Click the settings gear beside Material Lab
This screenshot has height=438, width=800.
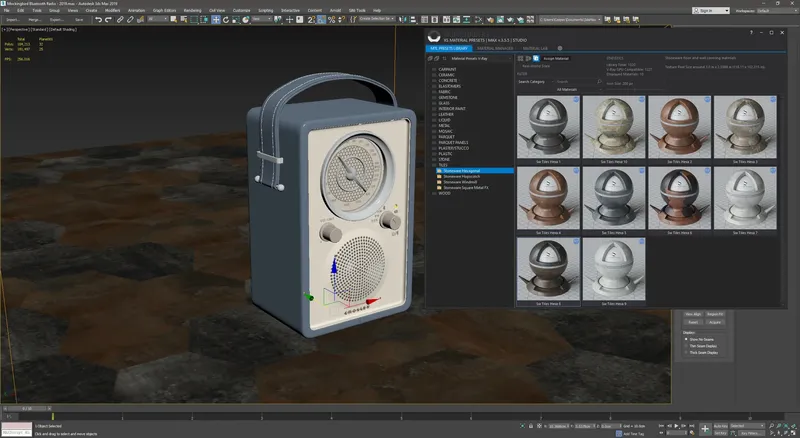click(558, 47)
